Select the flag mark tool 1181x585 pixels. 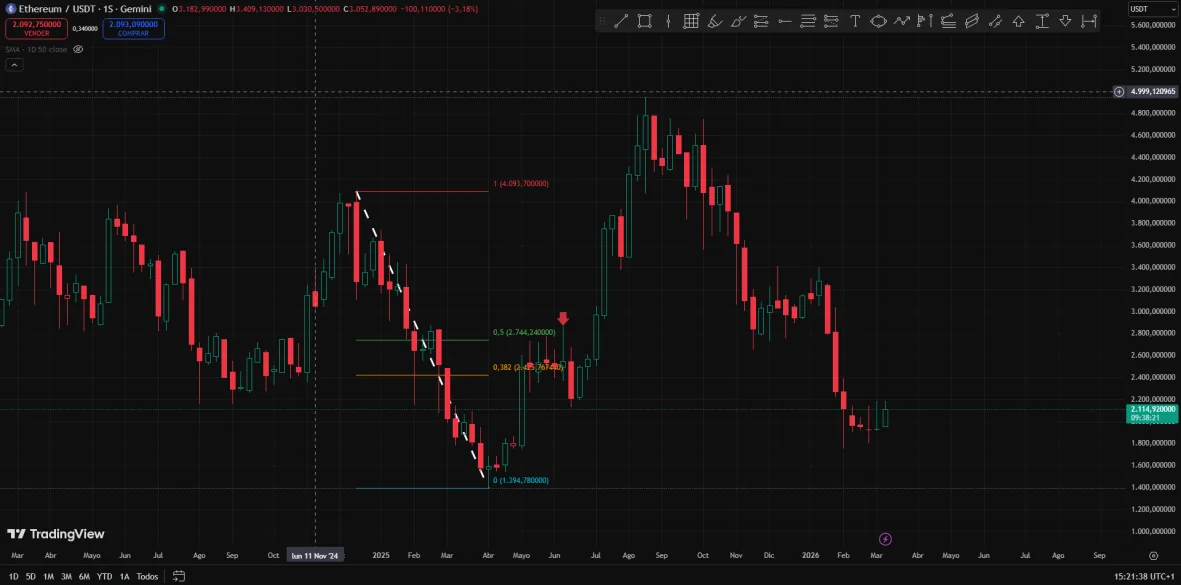(x=925, y=21)
